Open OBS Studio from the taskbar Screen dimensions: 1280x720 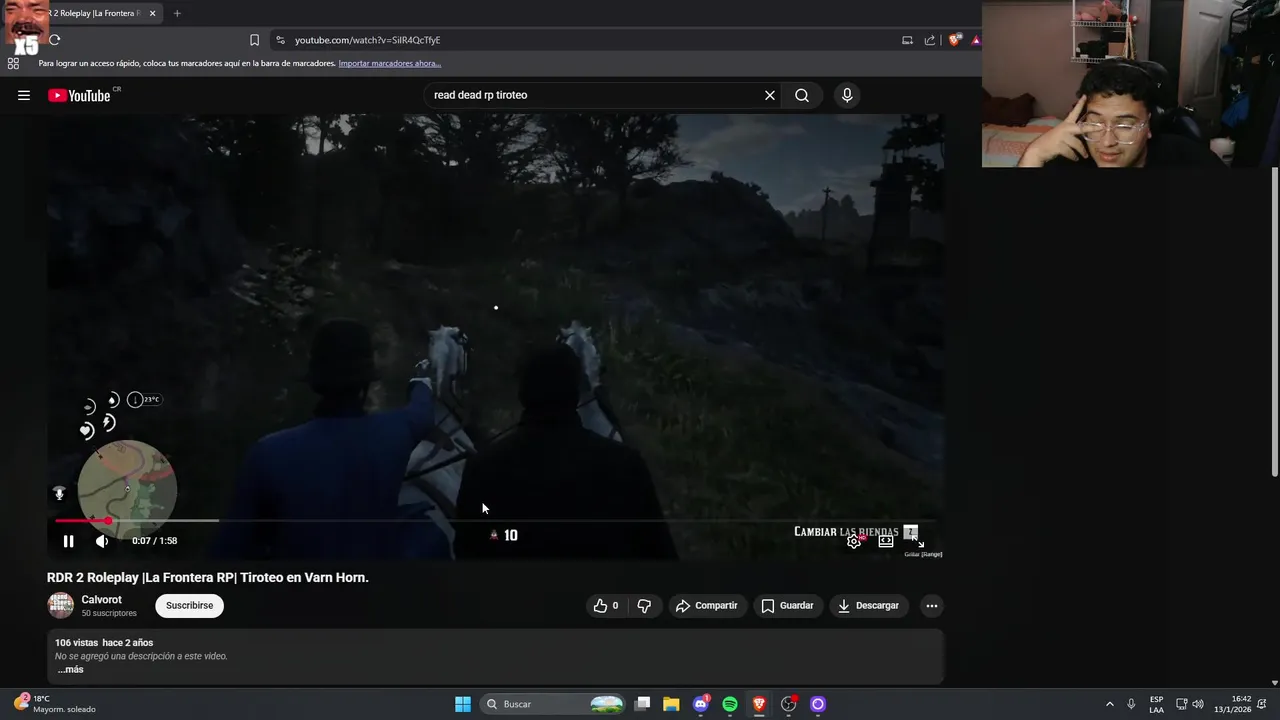(789, 704)
